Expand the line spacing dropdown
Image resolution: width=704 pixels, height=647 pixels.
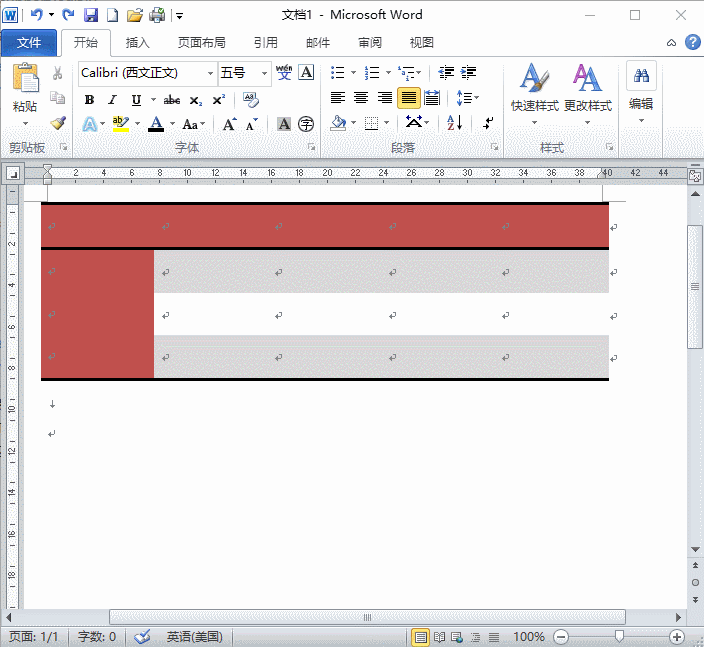(467, 98)
